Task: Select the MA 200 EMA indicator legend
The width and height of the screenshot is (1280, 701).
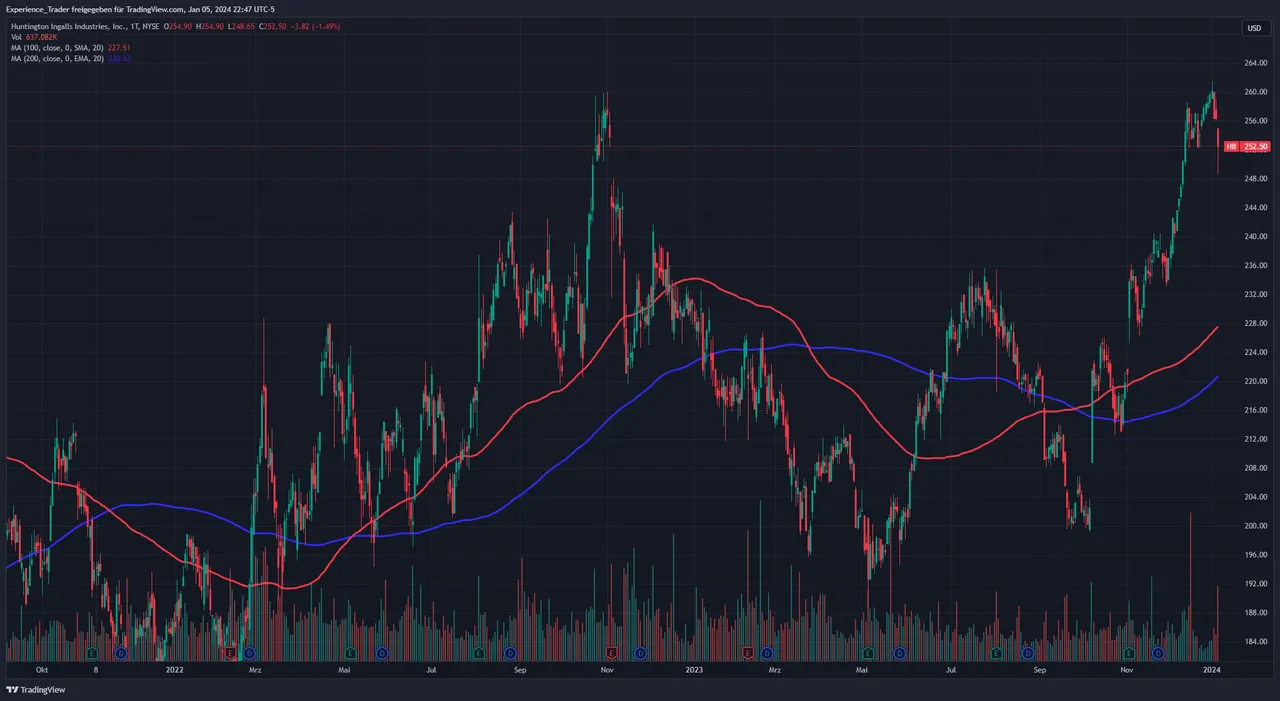Action: [x=71, y=59]
